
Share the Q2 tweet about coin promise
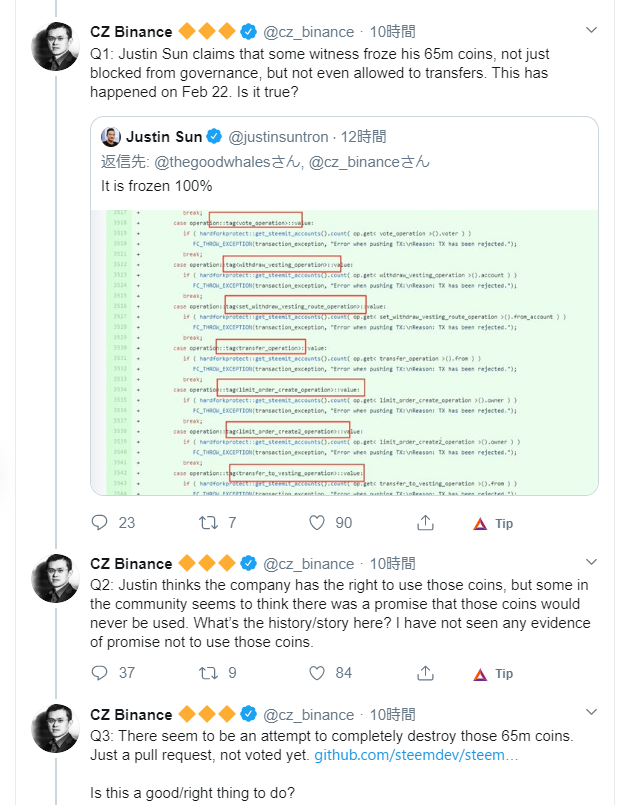(x=425, y=673)
